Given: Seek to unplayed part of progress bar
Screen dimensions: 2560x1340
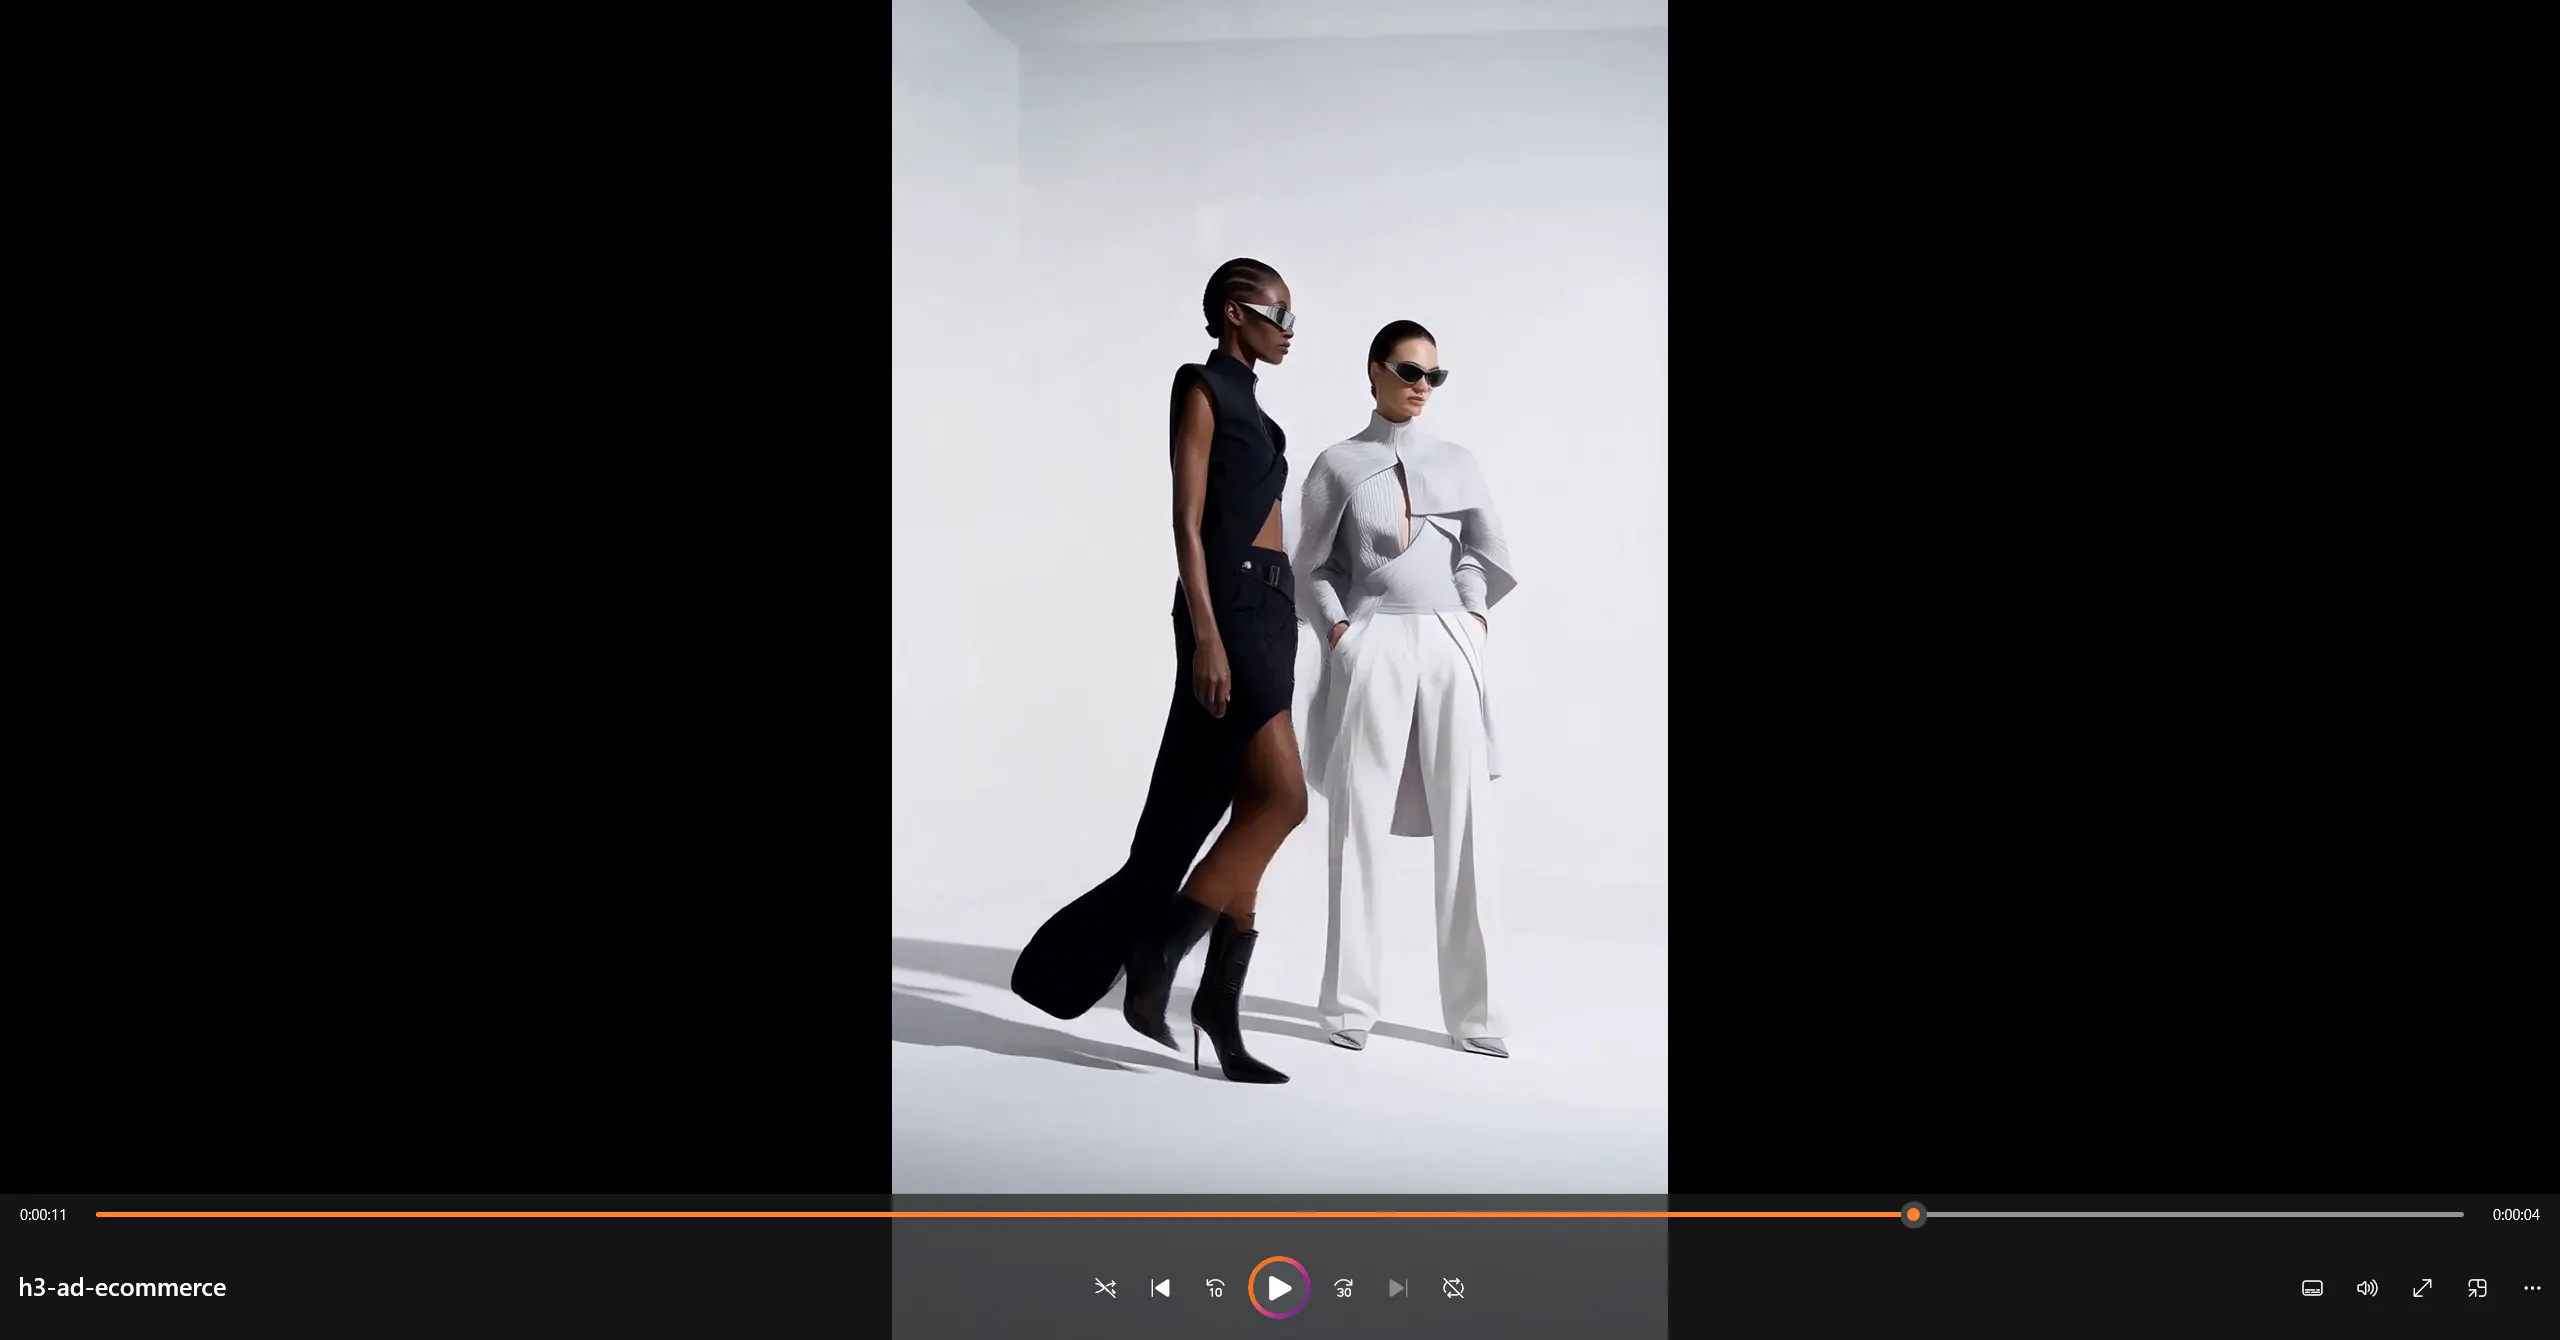Looking at the screenshot, I should pos(2194,1214).
